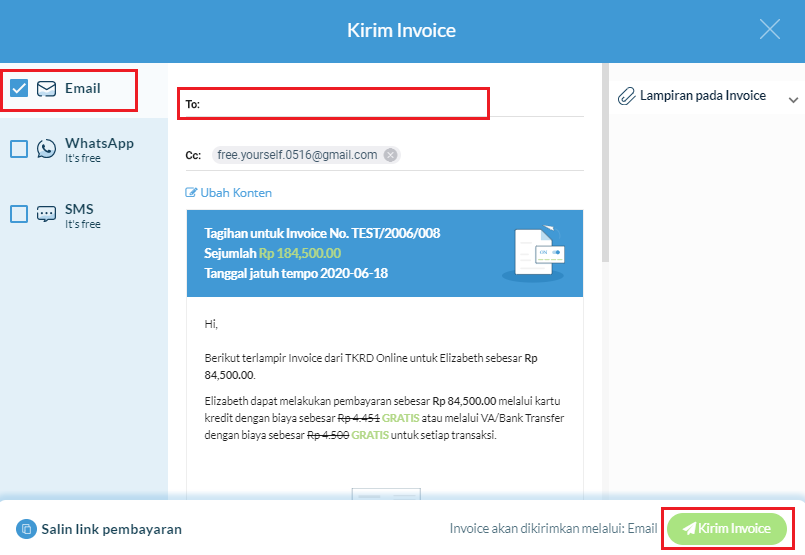Click the invoice document illustration in banner
This screenshot has width=805, height=555.
(x=534, y=253)
